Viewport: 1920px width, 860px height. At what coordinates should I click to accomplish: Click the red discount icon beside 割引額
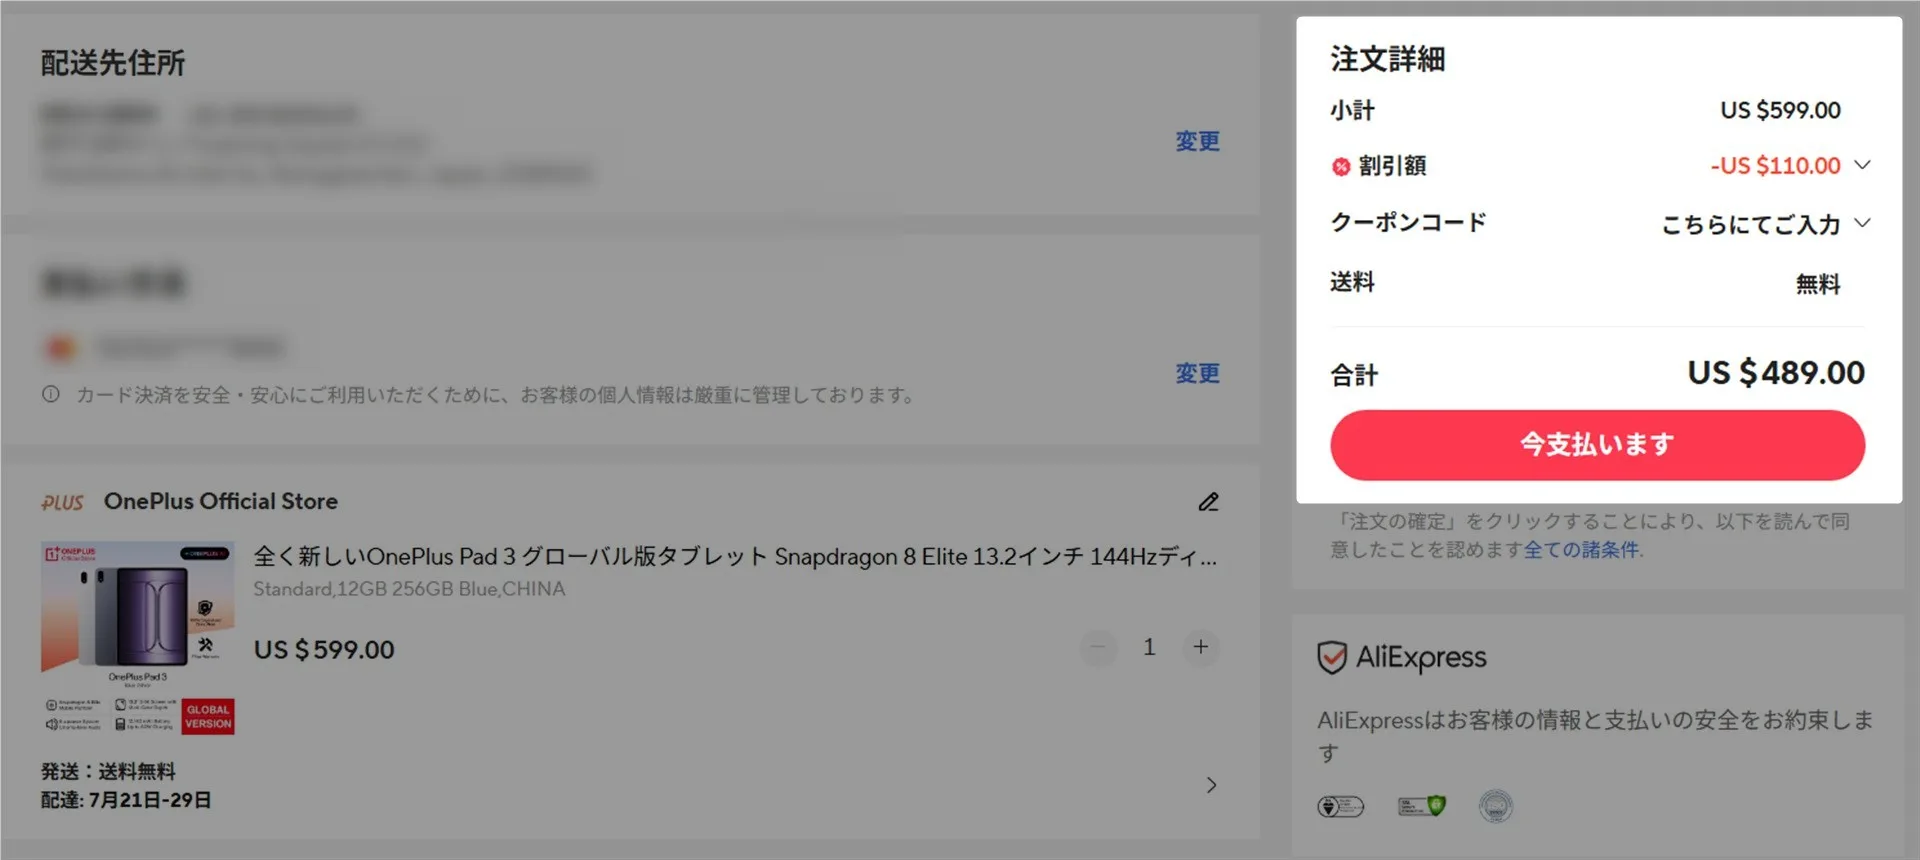pyautogui.click(x=1341, y=167)
